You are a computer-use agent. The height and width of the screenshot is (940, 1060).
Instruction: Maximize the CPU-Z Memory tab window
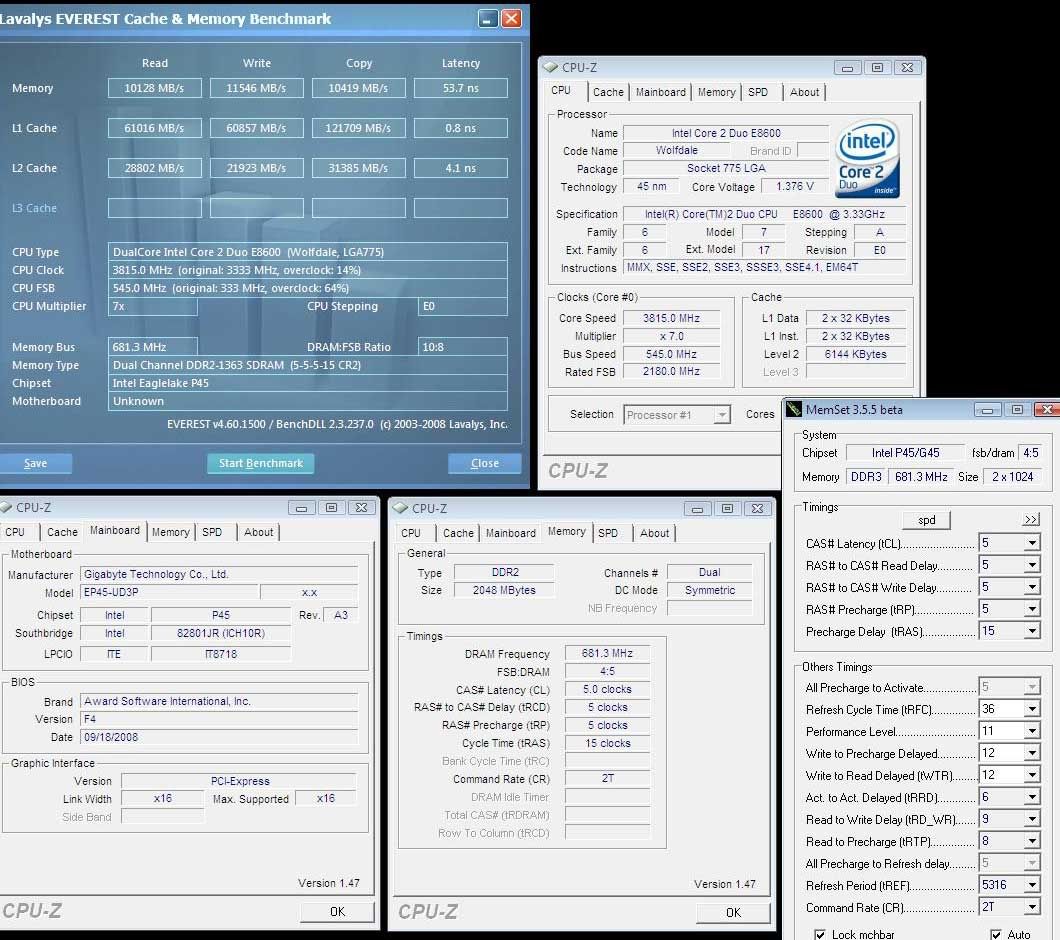click(x=727, y=509)
